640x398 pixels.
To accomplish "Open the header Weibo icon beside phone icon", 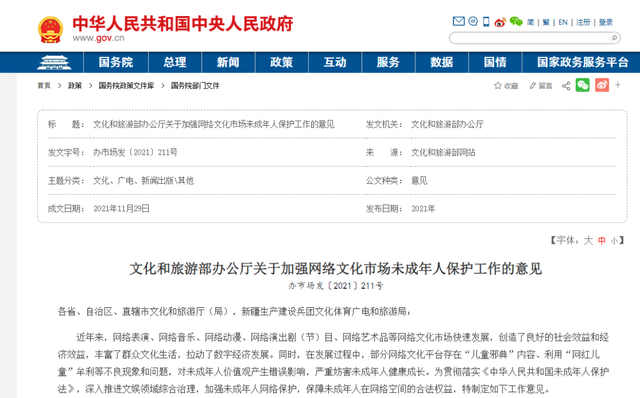I will click(x=500, y=22).
